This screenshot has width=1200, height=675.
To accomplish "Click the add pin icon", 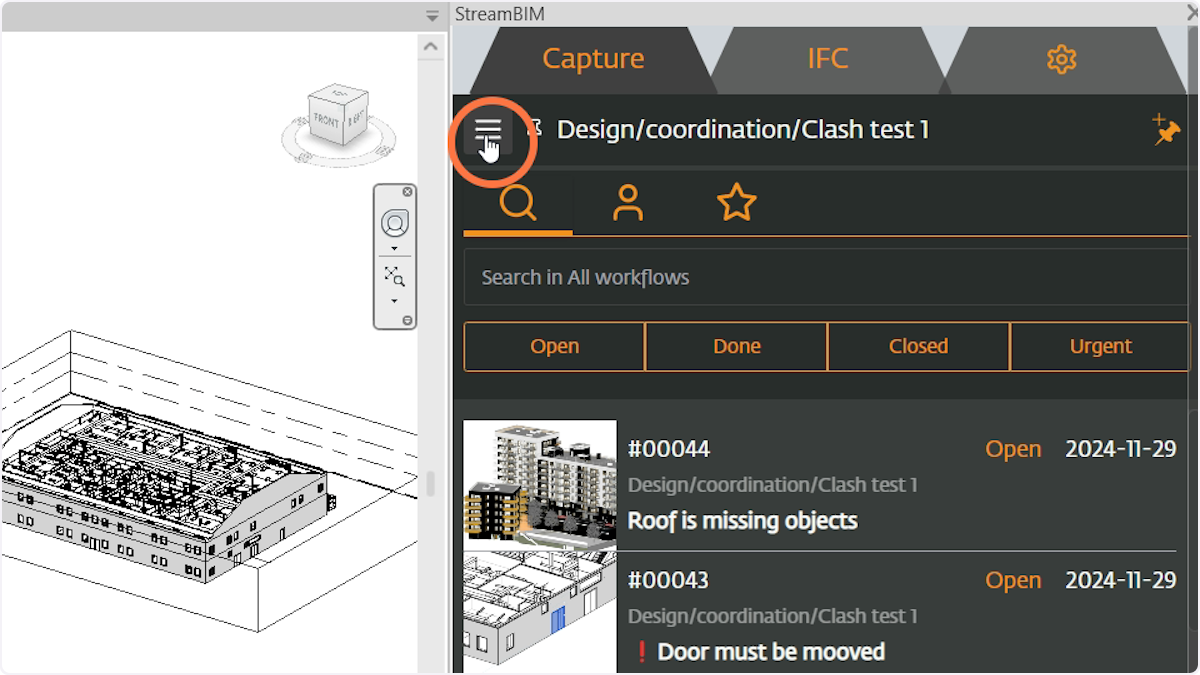I will pos(1166,130).
